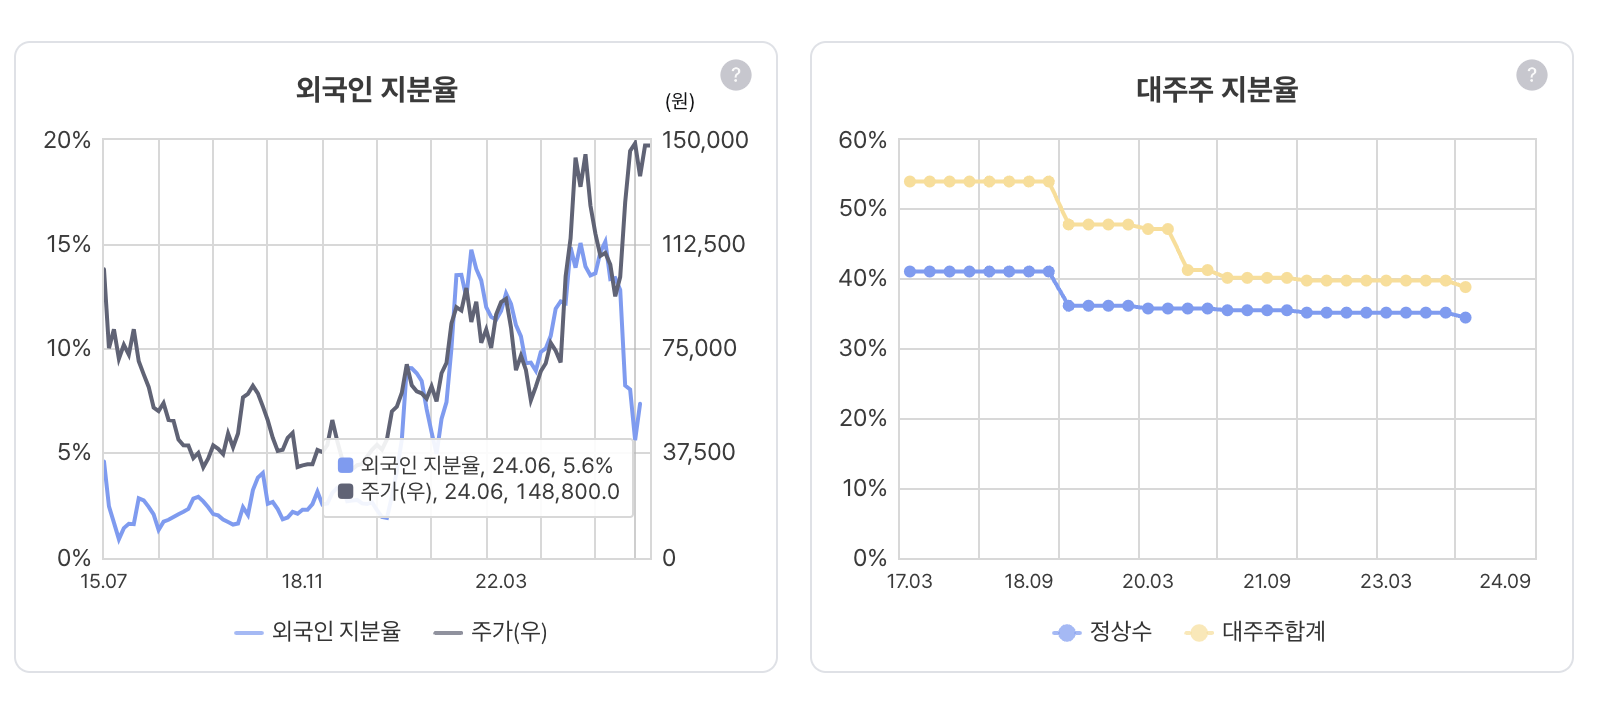Click the 150,000 price axis label

coord(705,140)
